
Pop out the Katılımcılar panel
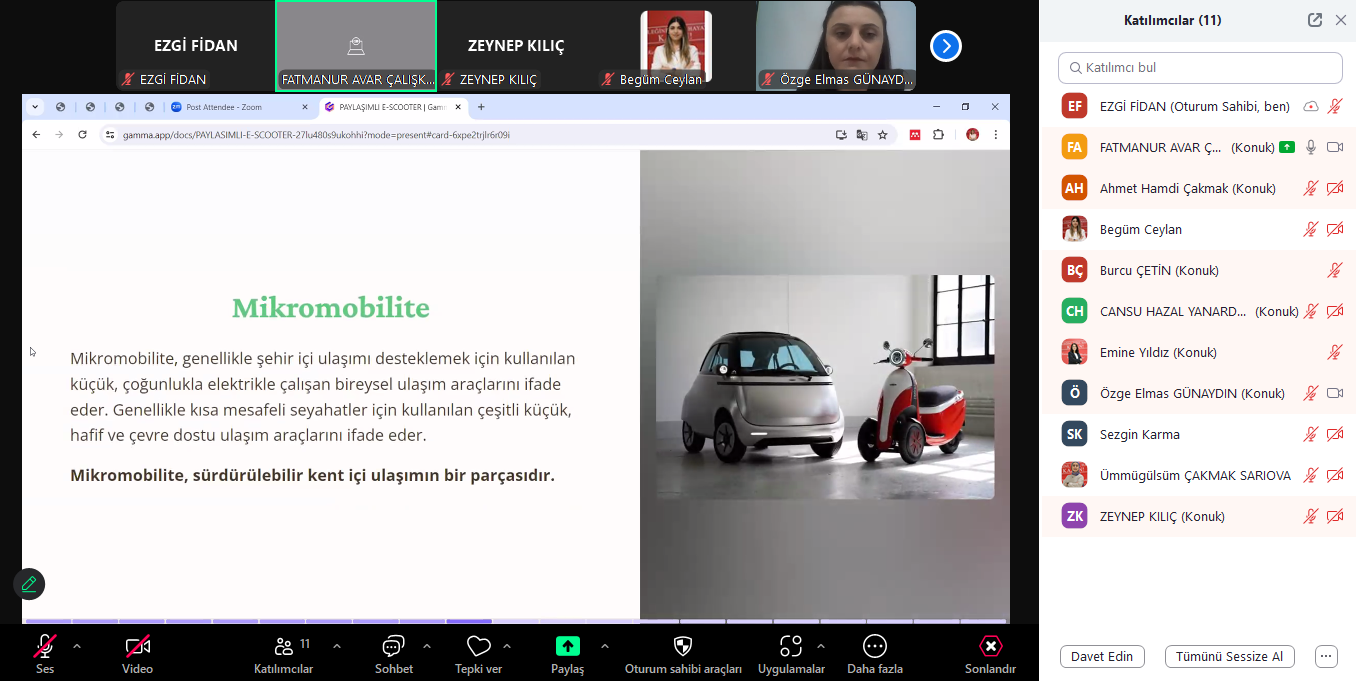coord(1315,20)
